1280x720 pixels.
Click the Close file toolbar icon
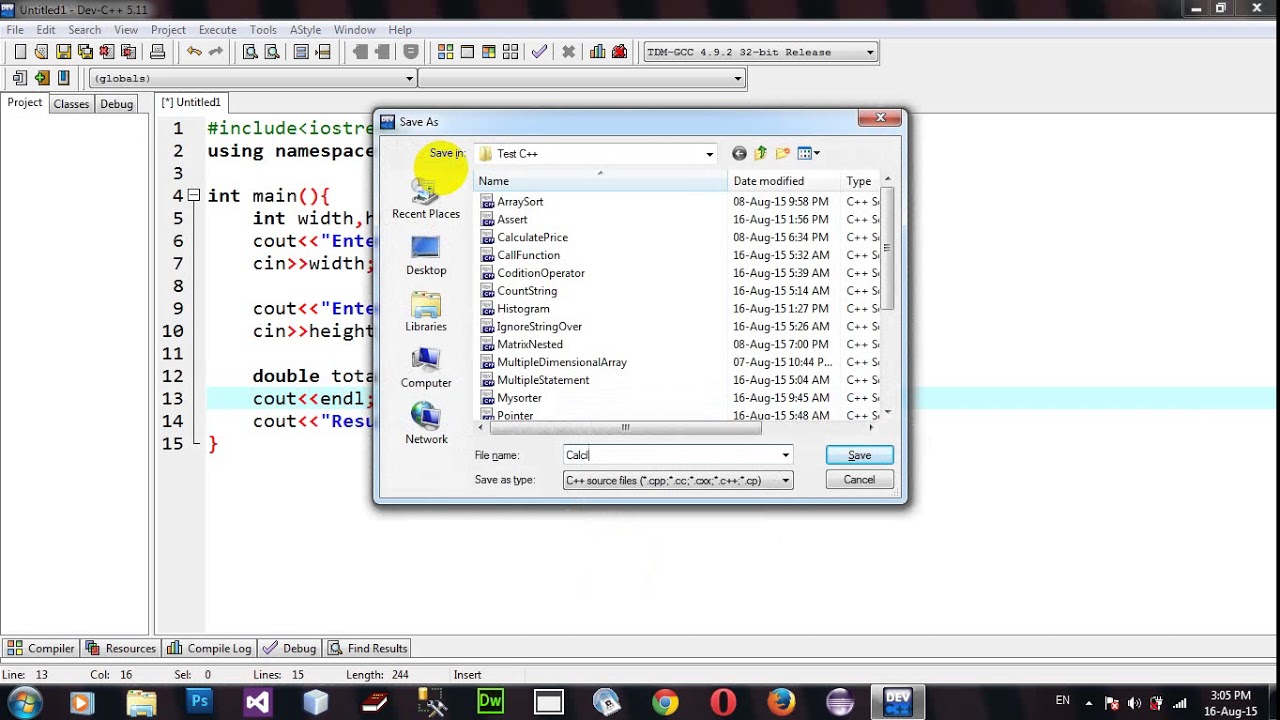click(107, 52)
